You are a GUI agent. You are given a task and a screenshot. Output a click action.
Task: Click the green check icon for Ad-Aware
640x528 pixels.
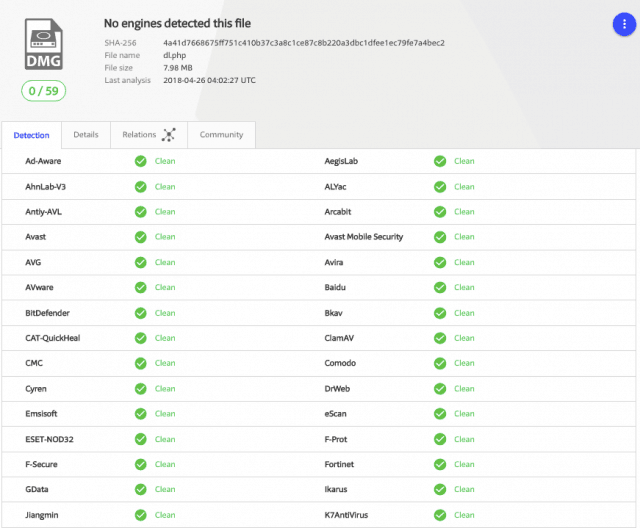(140, 161)
